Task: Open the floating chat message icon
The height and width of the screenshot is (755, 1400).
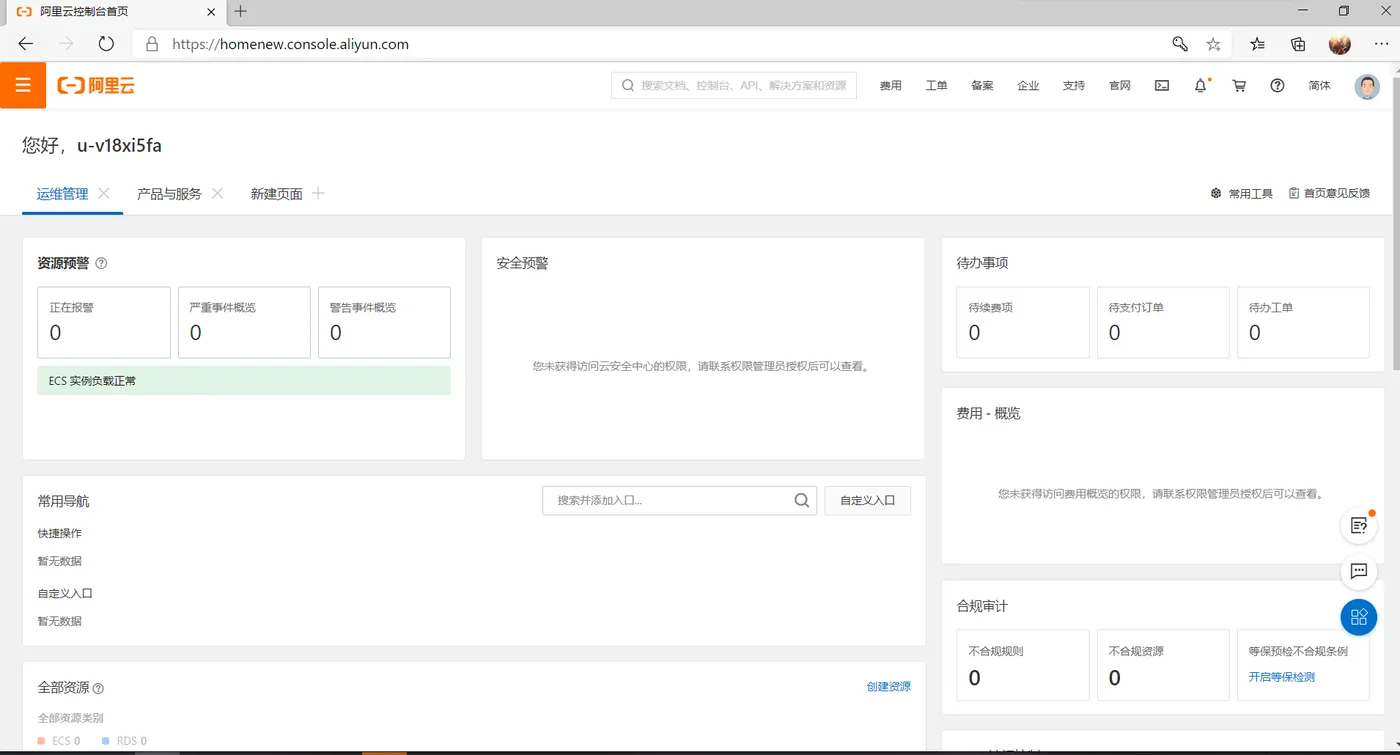Action: click(x=1359, y=572)
